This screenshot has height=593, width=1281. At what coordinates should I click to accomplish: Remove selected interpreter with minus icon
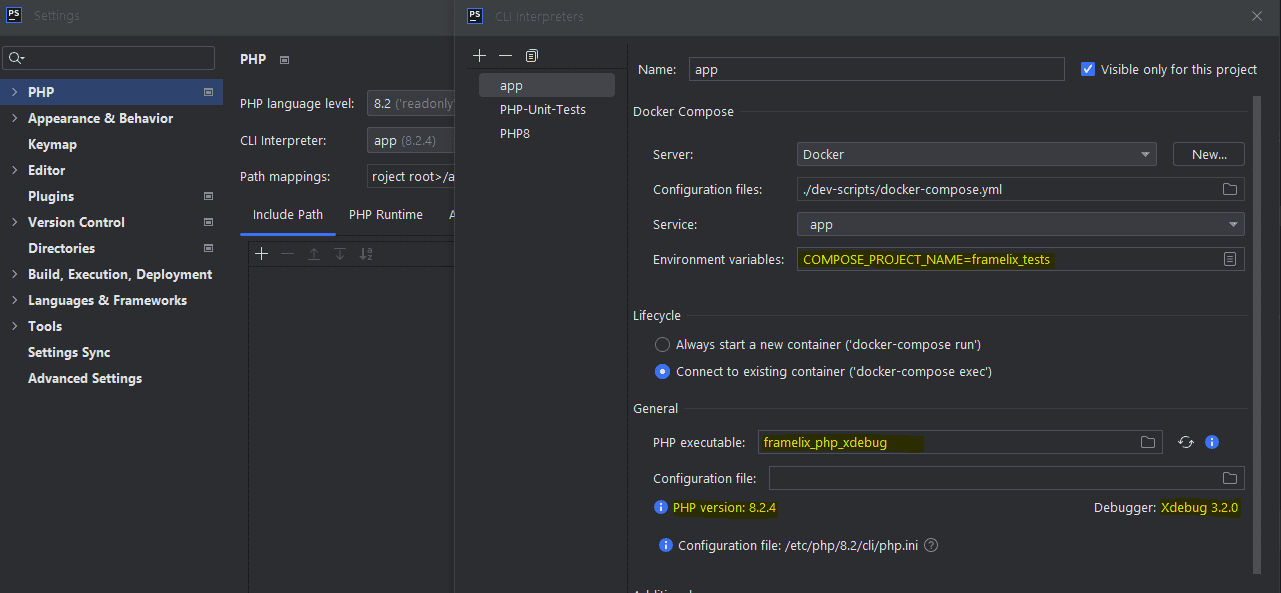click(x=505, y=55)
